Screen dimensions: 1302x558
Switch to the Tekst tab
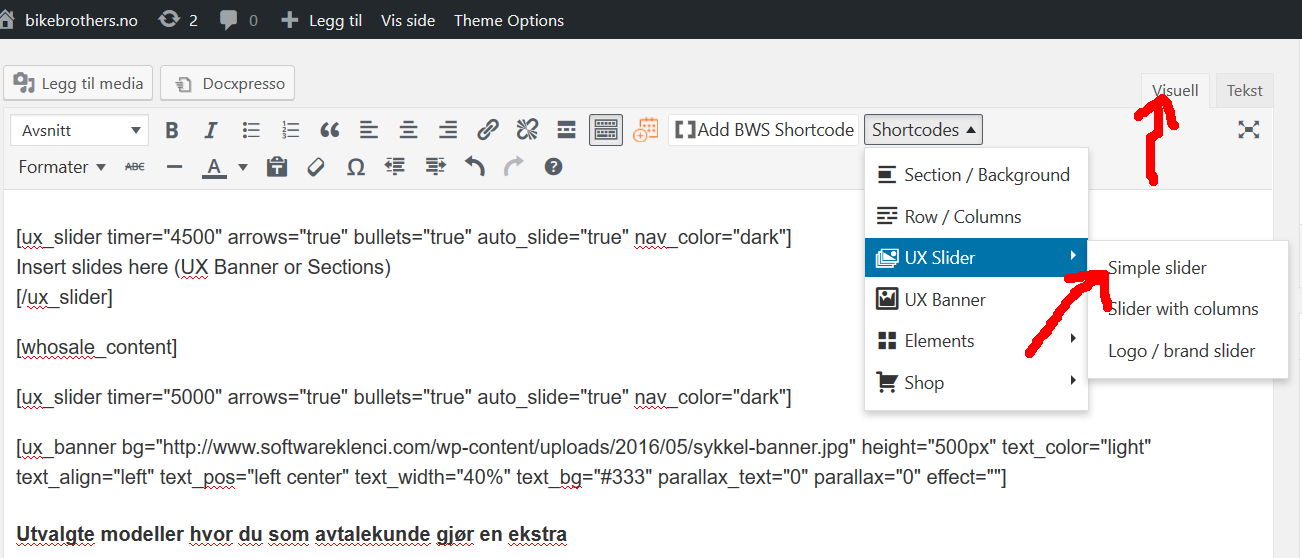(x=1244, y=90)
